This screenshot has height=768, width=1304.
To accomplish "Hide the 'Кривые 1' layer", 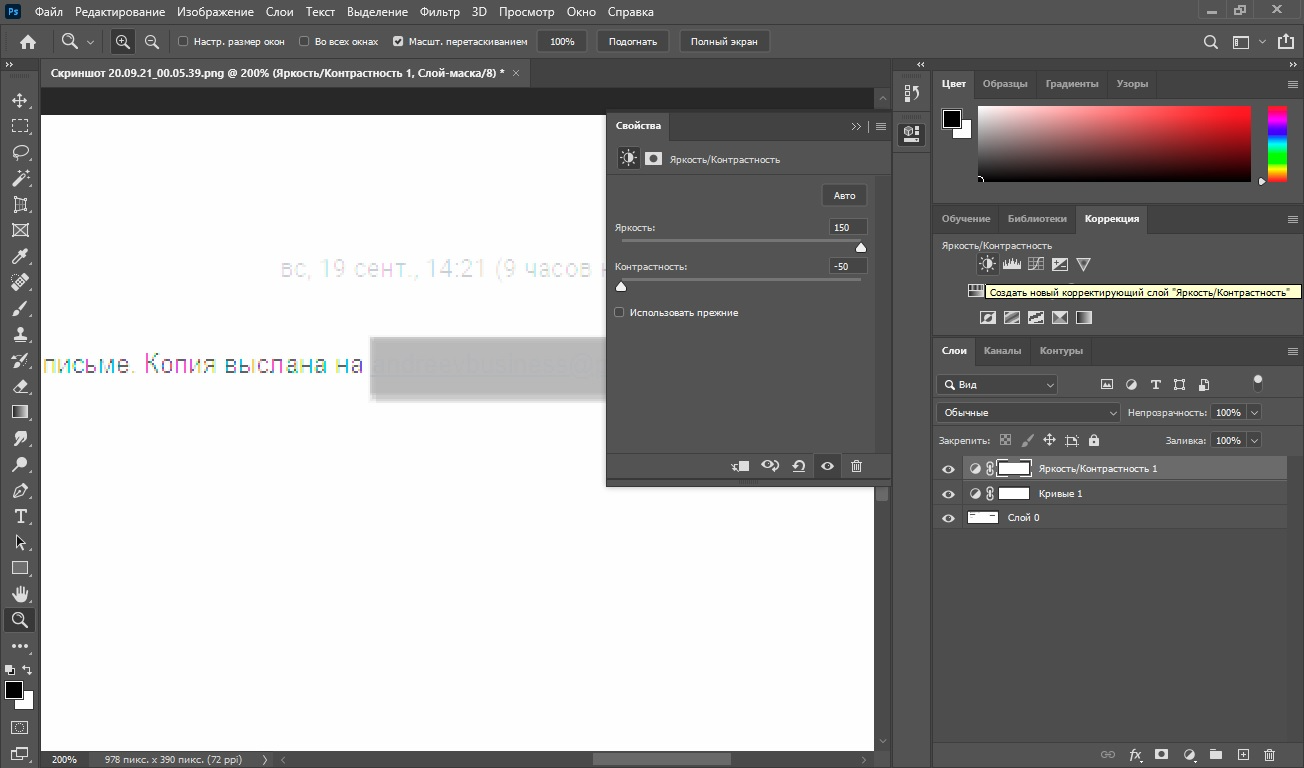I will click(x=948, y=494).
